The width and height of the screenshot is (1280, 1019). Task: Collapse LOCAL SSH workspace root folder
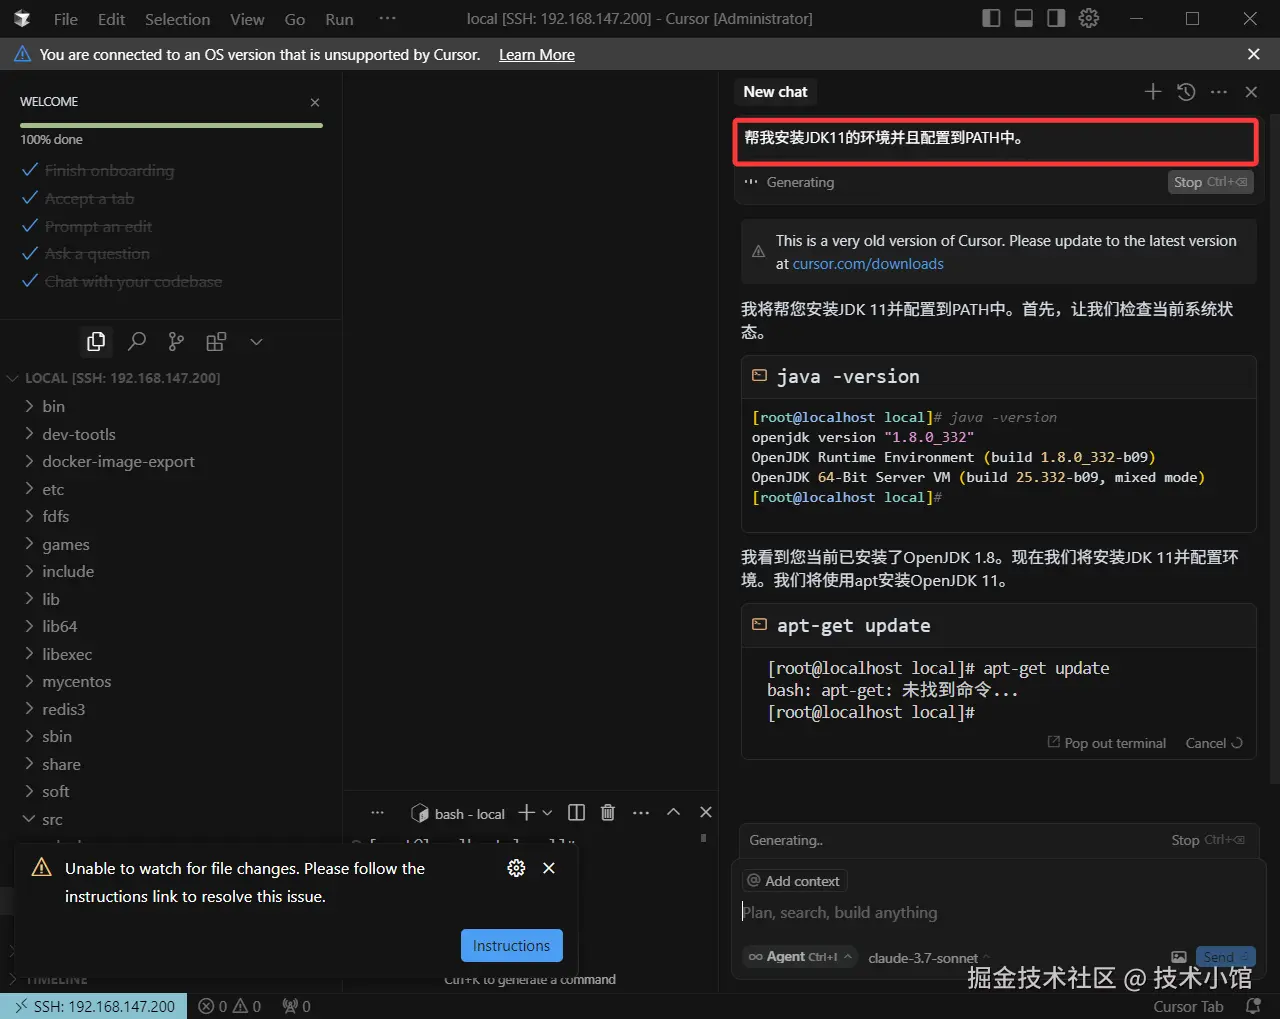[171, 378]
